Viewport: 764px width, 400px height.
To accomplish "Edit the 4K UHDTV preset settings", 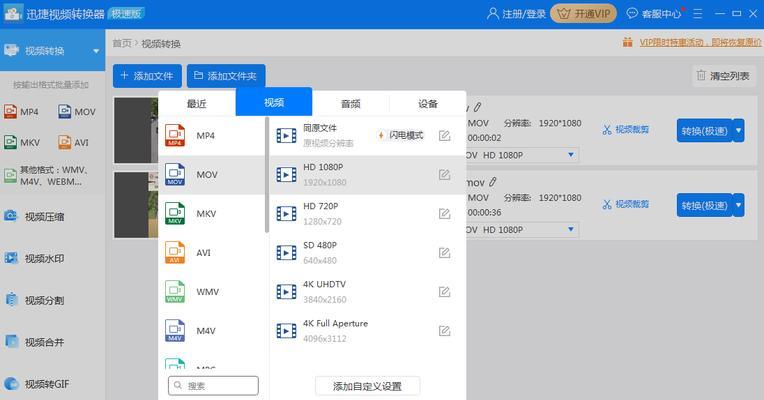I will click(444, 291).
